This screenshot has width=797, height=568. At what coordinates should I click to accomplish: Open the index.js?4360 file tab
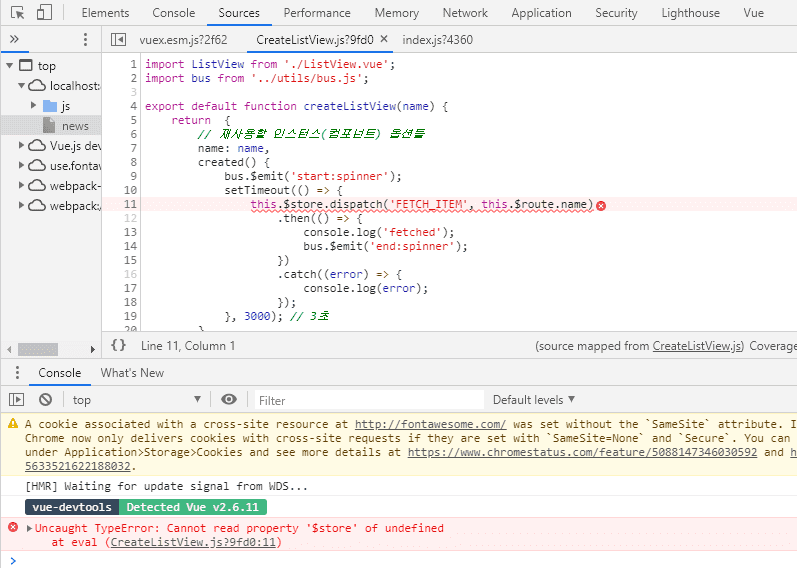[x=437, y=40]
